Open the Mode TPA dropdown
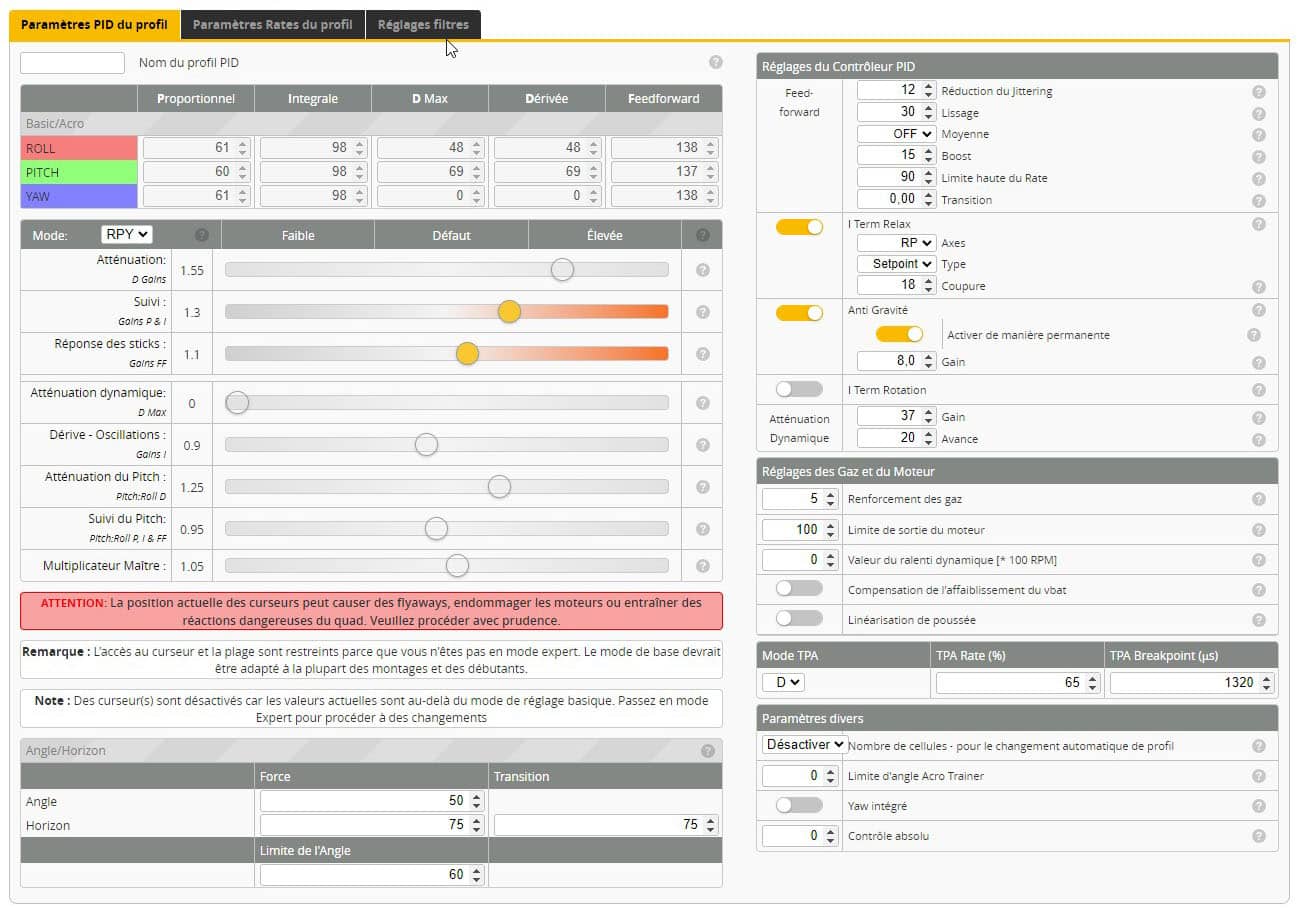This screenshot has width=1309, height=911. pyautogui.click(x=783, y=682)
